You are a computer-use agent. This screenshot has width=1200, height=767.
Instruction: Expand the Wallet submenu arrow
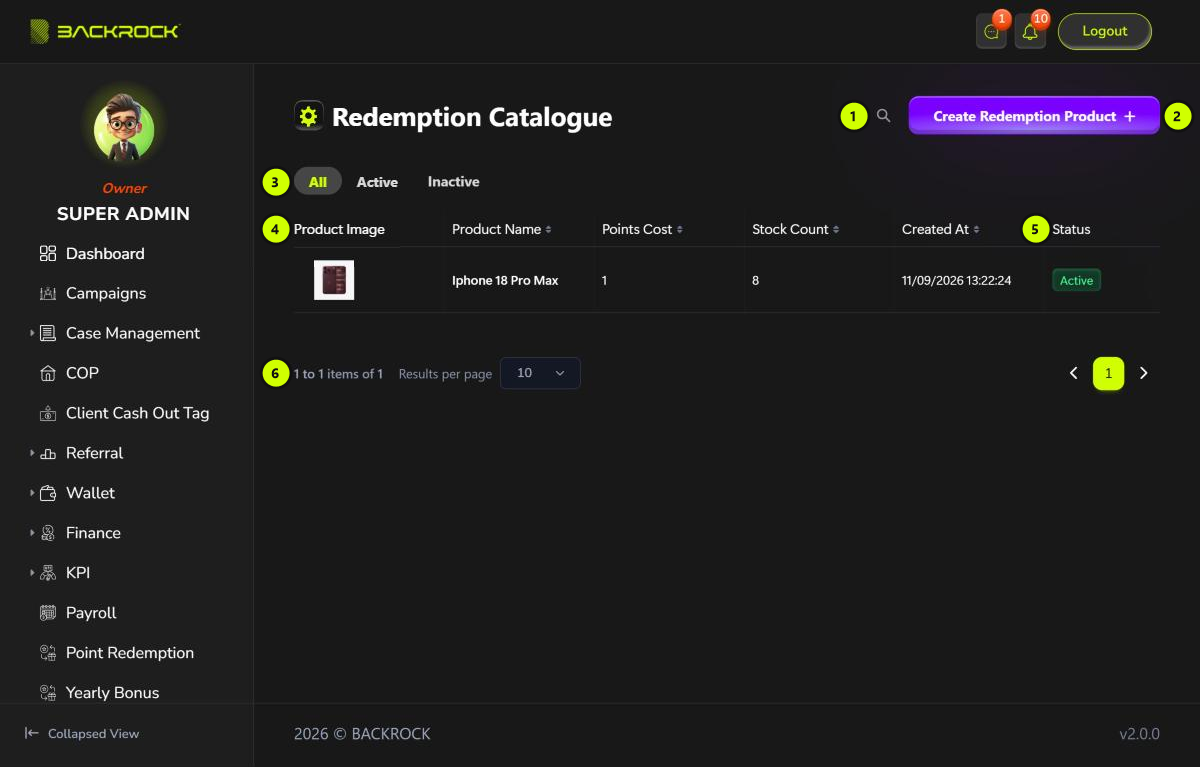pyautogui.click(x=32, y=493)
